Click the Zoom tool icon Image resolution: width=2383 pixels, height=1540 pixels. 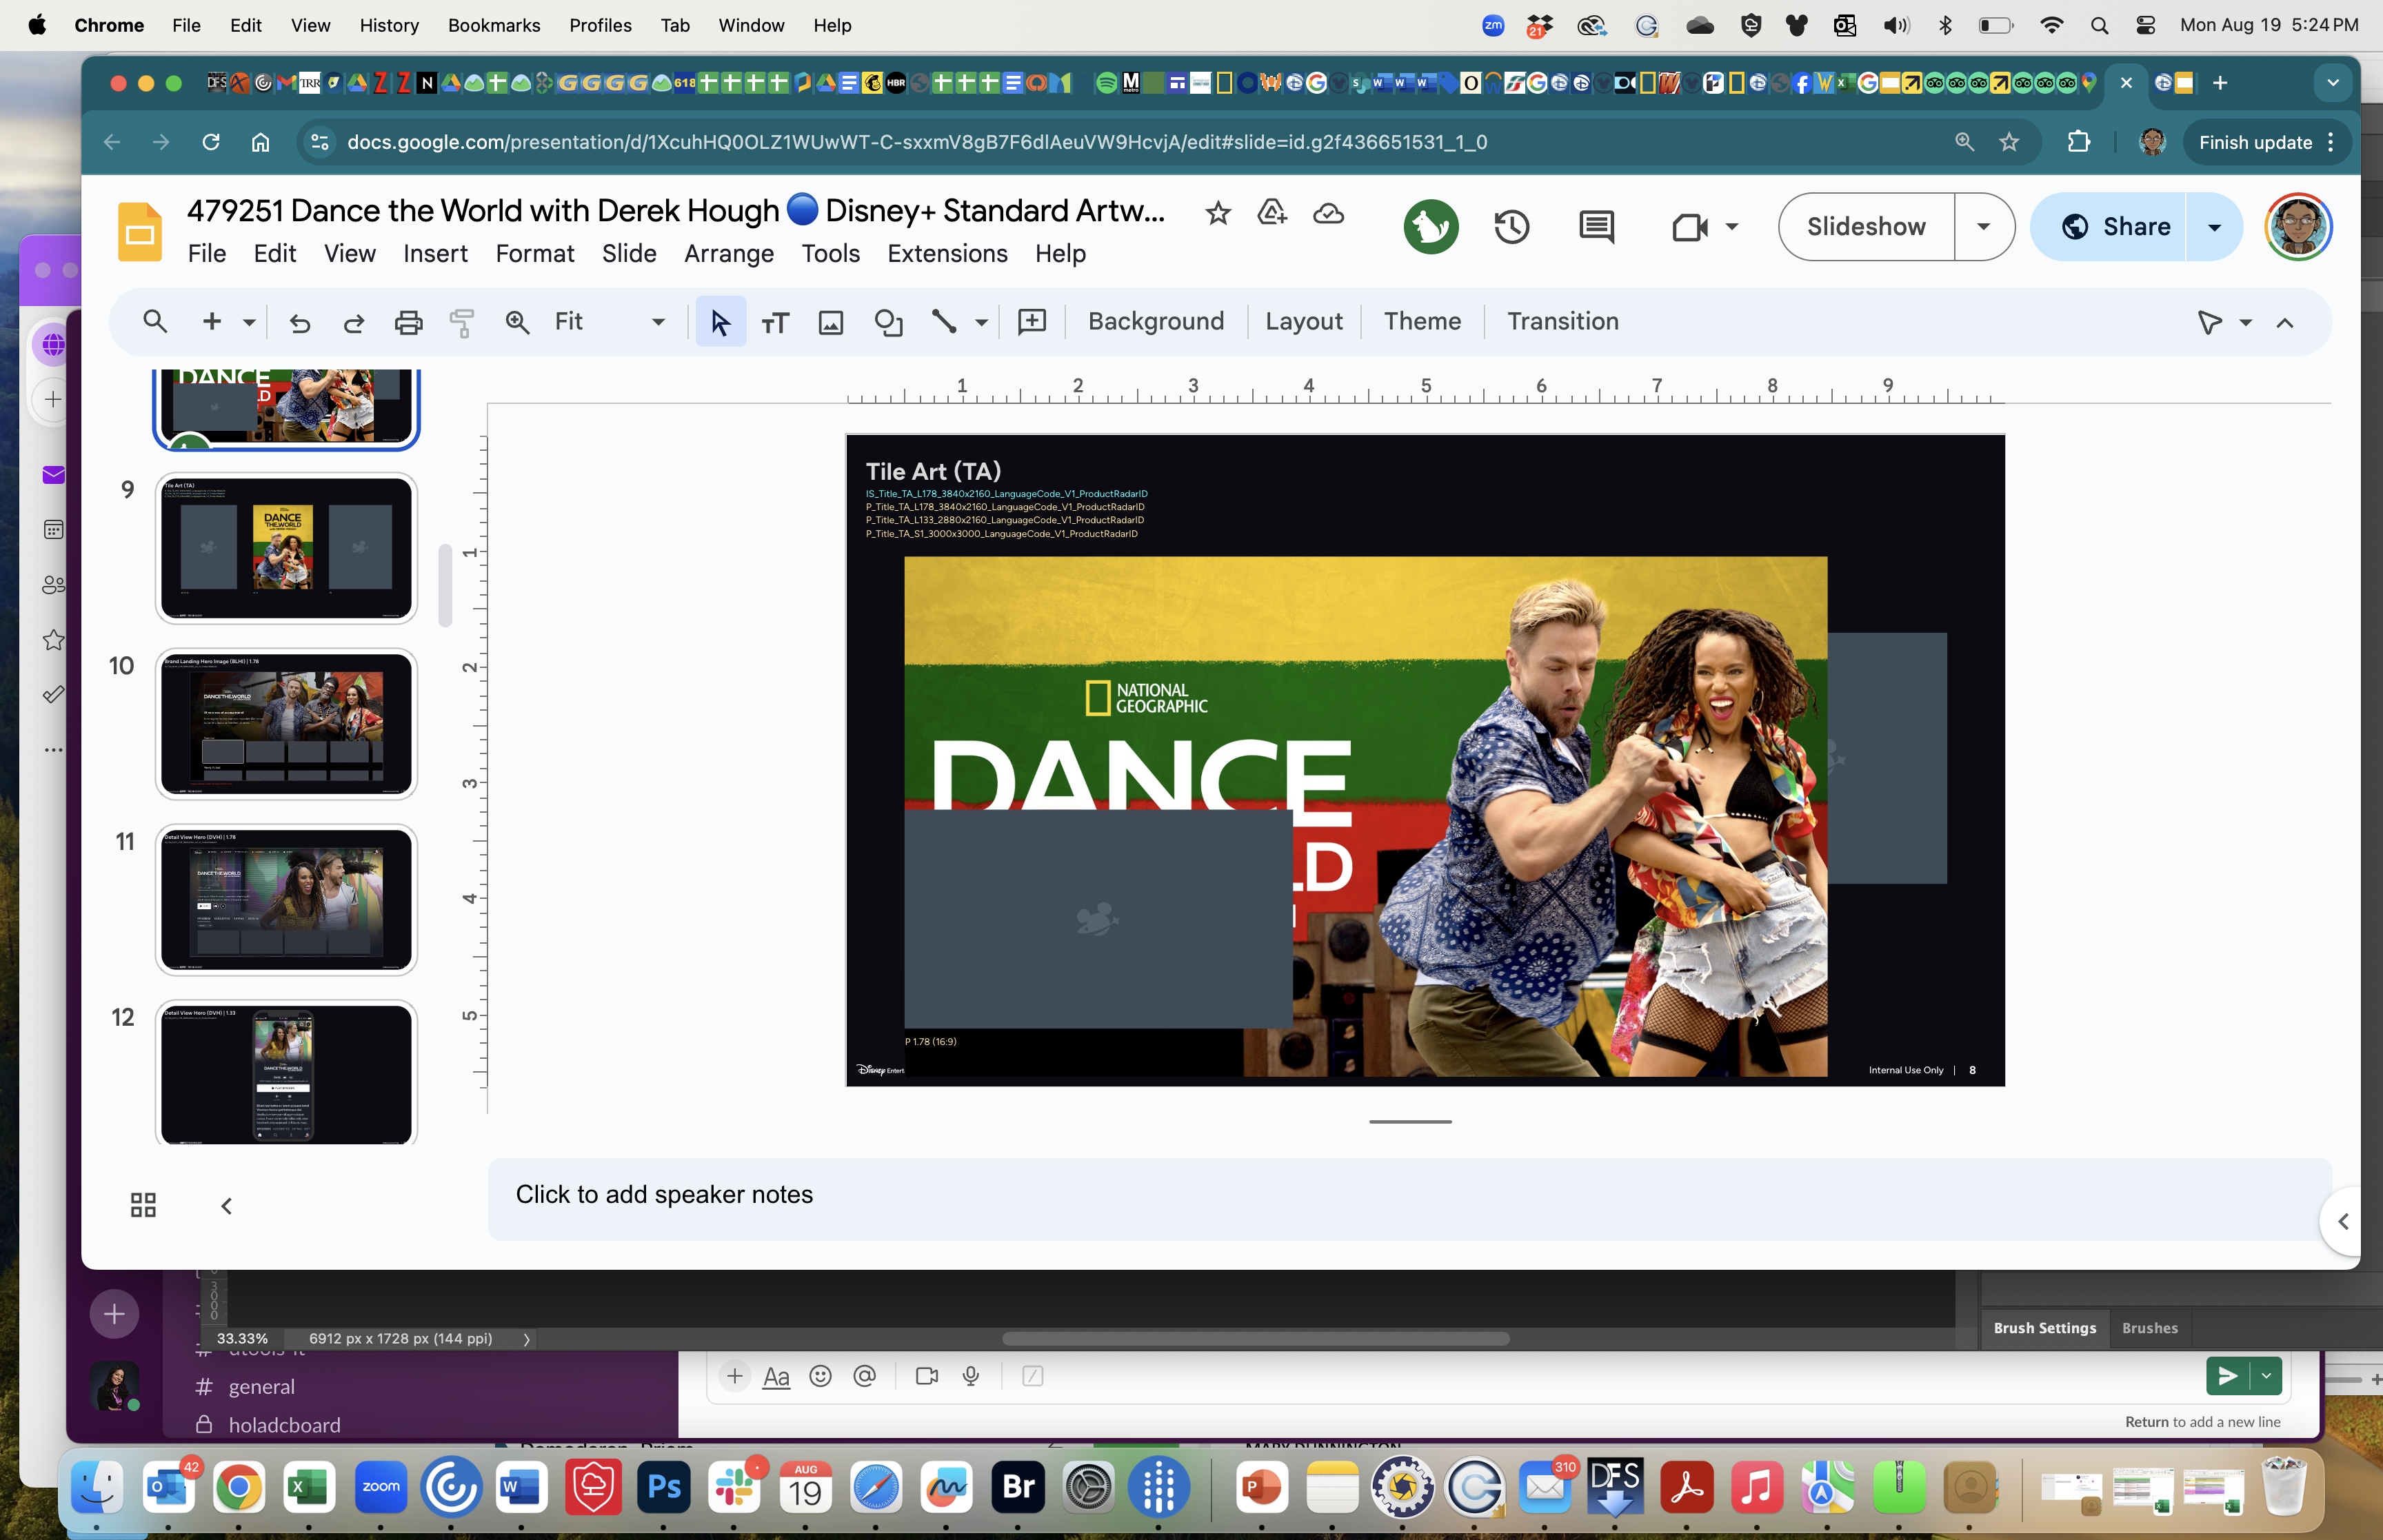tap(517, 322)
